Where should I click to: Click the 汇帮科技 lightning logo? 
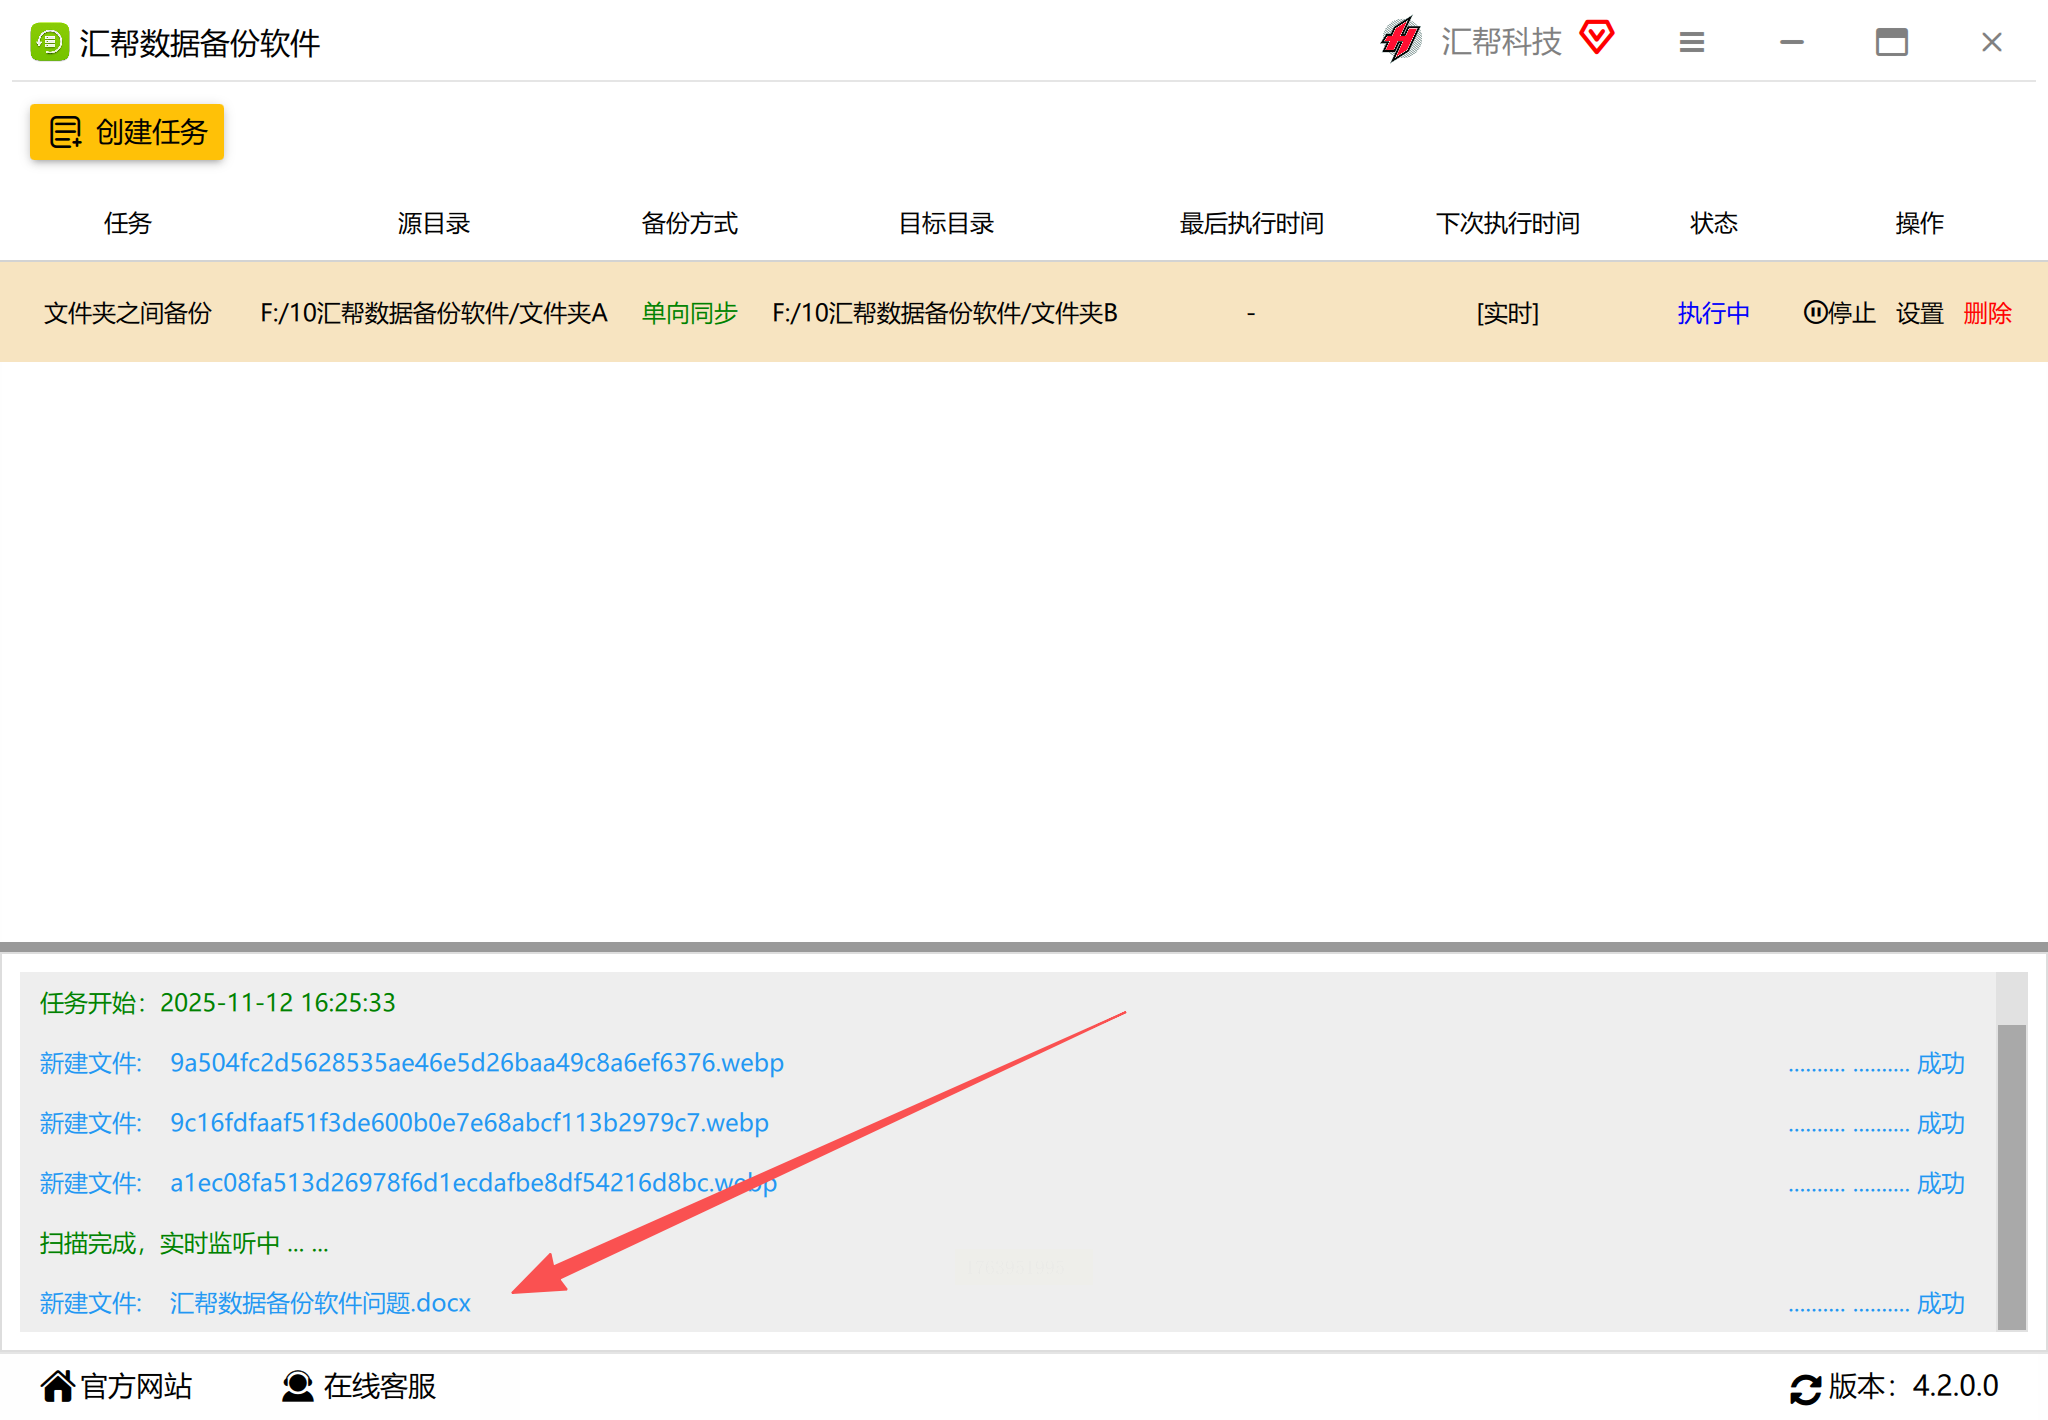pyautogui.click(x=1401, y=40)
